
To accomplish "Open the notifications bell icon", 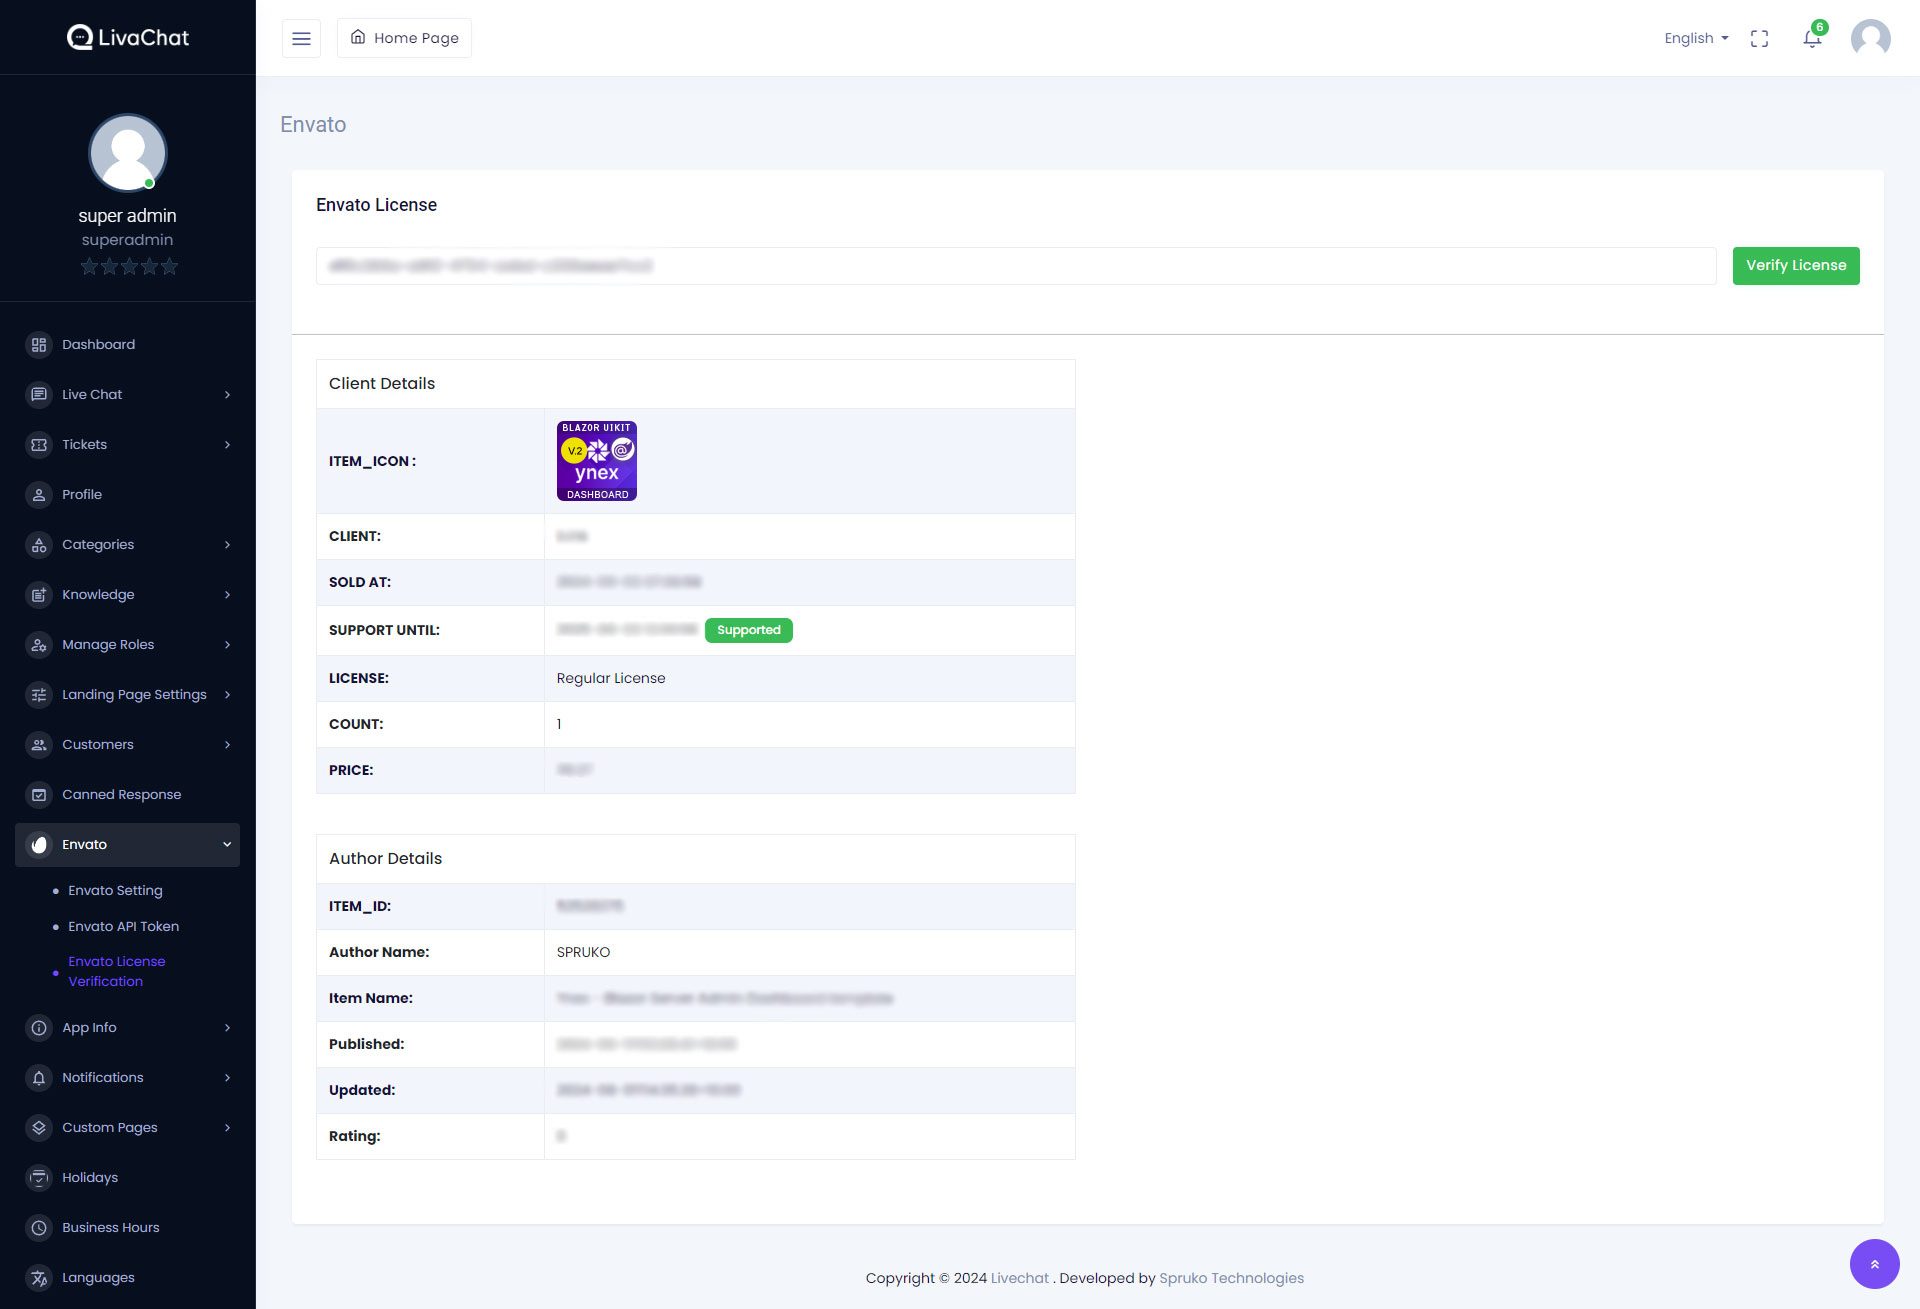I will click(1812, 38).
